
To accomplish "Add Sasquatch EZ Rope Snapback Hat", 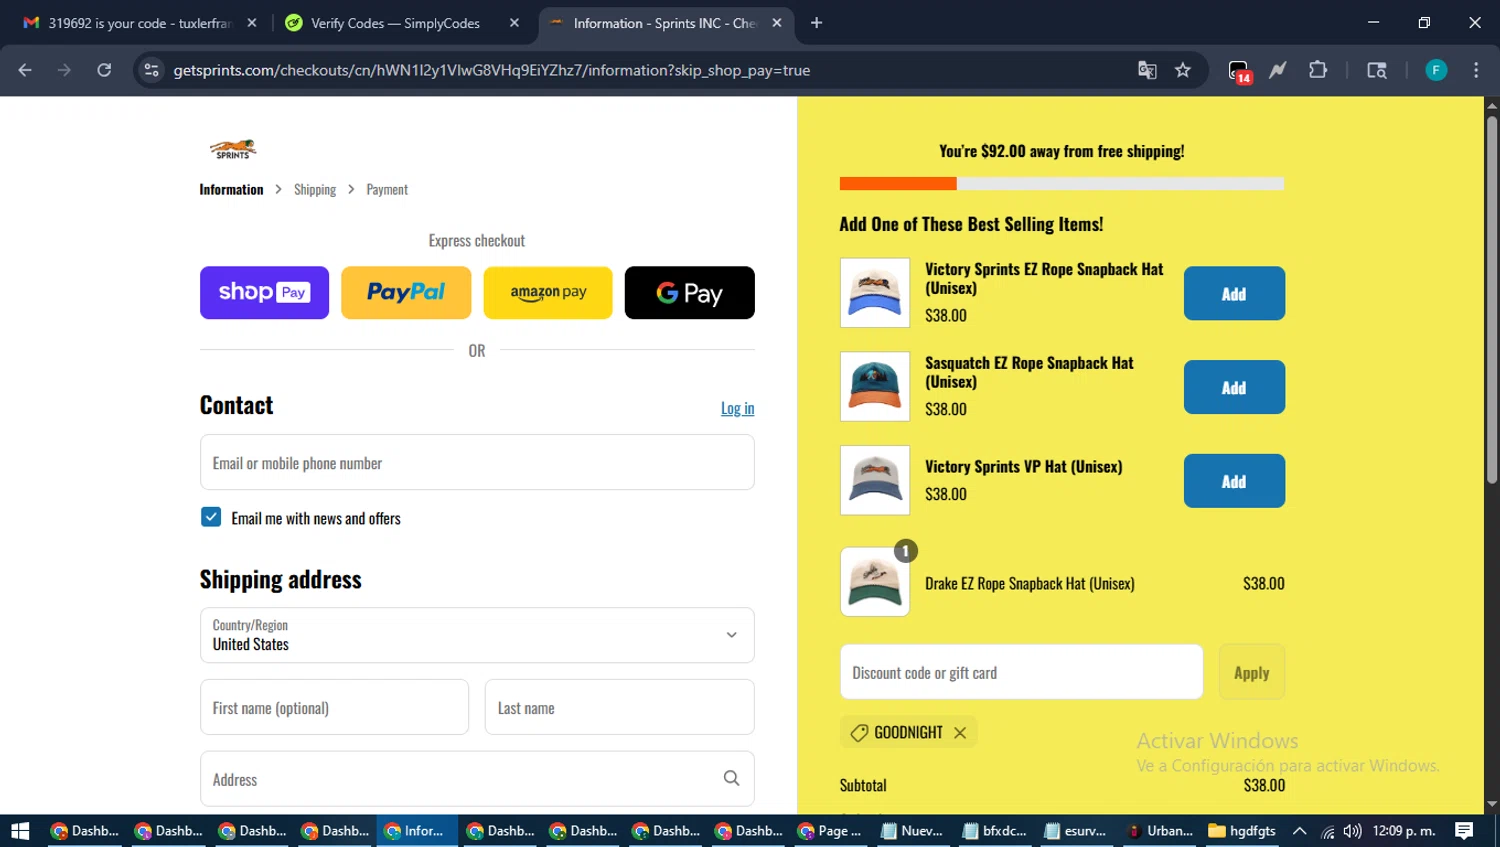I will click(x=1234, y=387).
